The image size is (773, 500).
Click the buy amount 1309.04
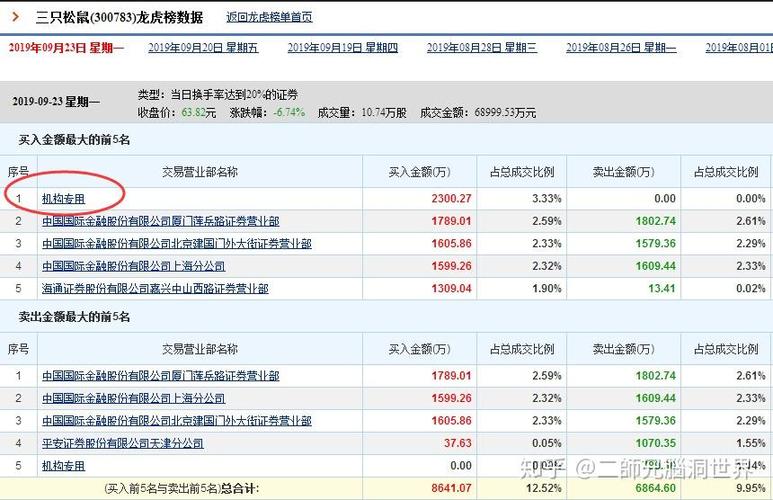[452, 288]
